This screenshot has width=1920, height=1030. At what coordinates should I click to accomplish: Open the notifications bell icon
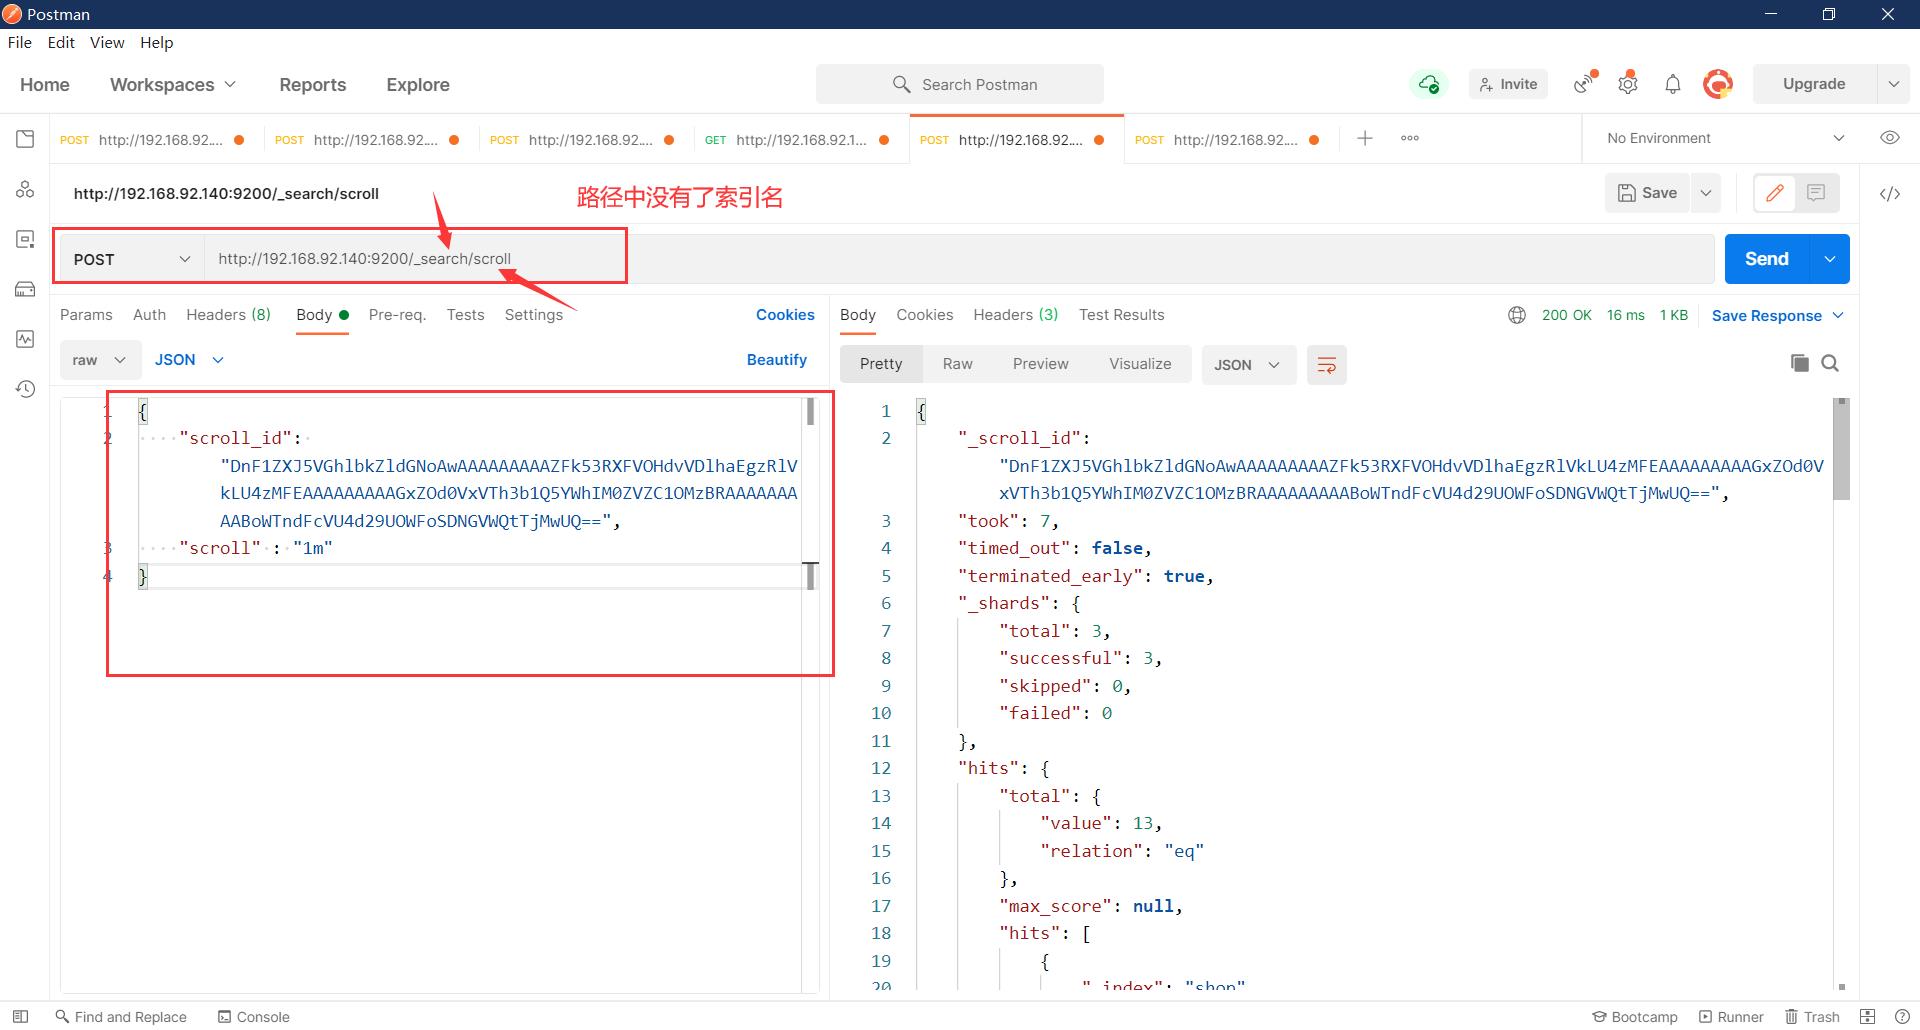click(1673, 84)
